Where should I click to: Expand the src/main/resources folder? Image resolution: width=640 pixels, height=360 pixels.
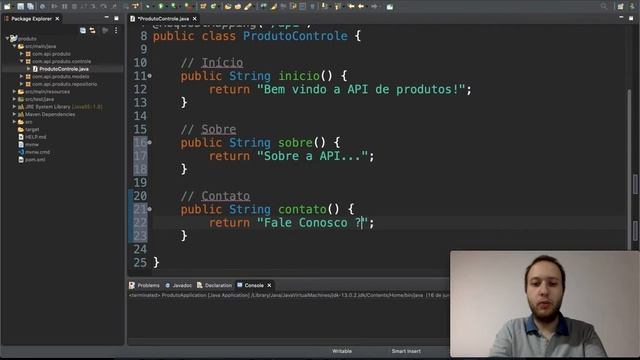tap(14, 91)
